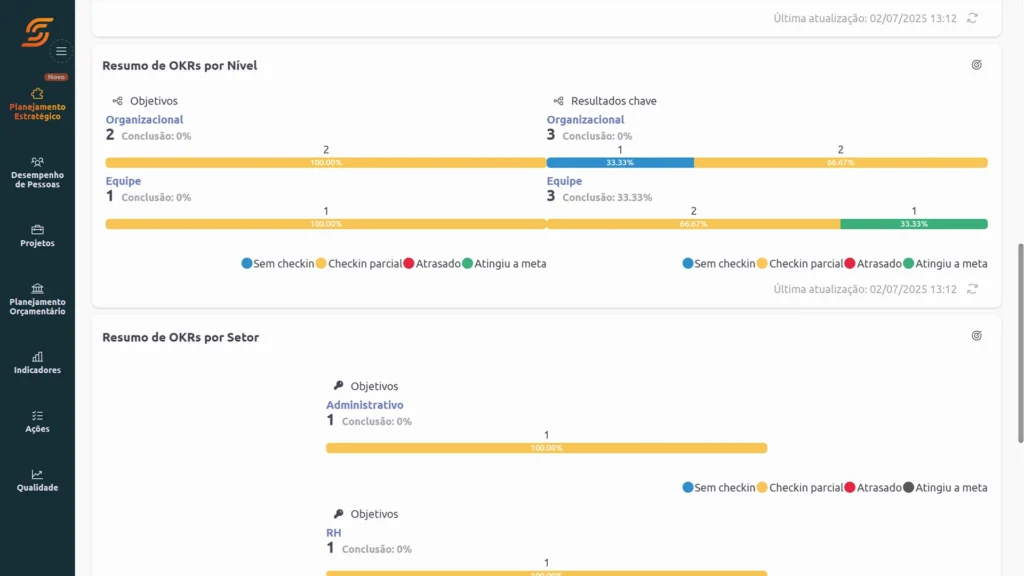Image resolution: width=1024 pixels, height=576 pixels.
Task: Click the Resumo de OKRs por Nível heading
Action: [x=180, y=65]
